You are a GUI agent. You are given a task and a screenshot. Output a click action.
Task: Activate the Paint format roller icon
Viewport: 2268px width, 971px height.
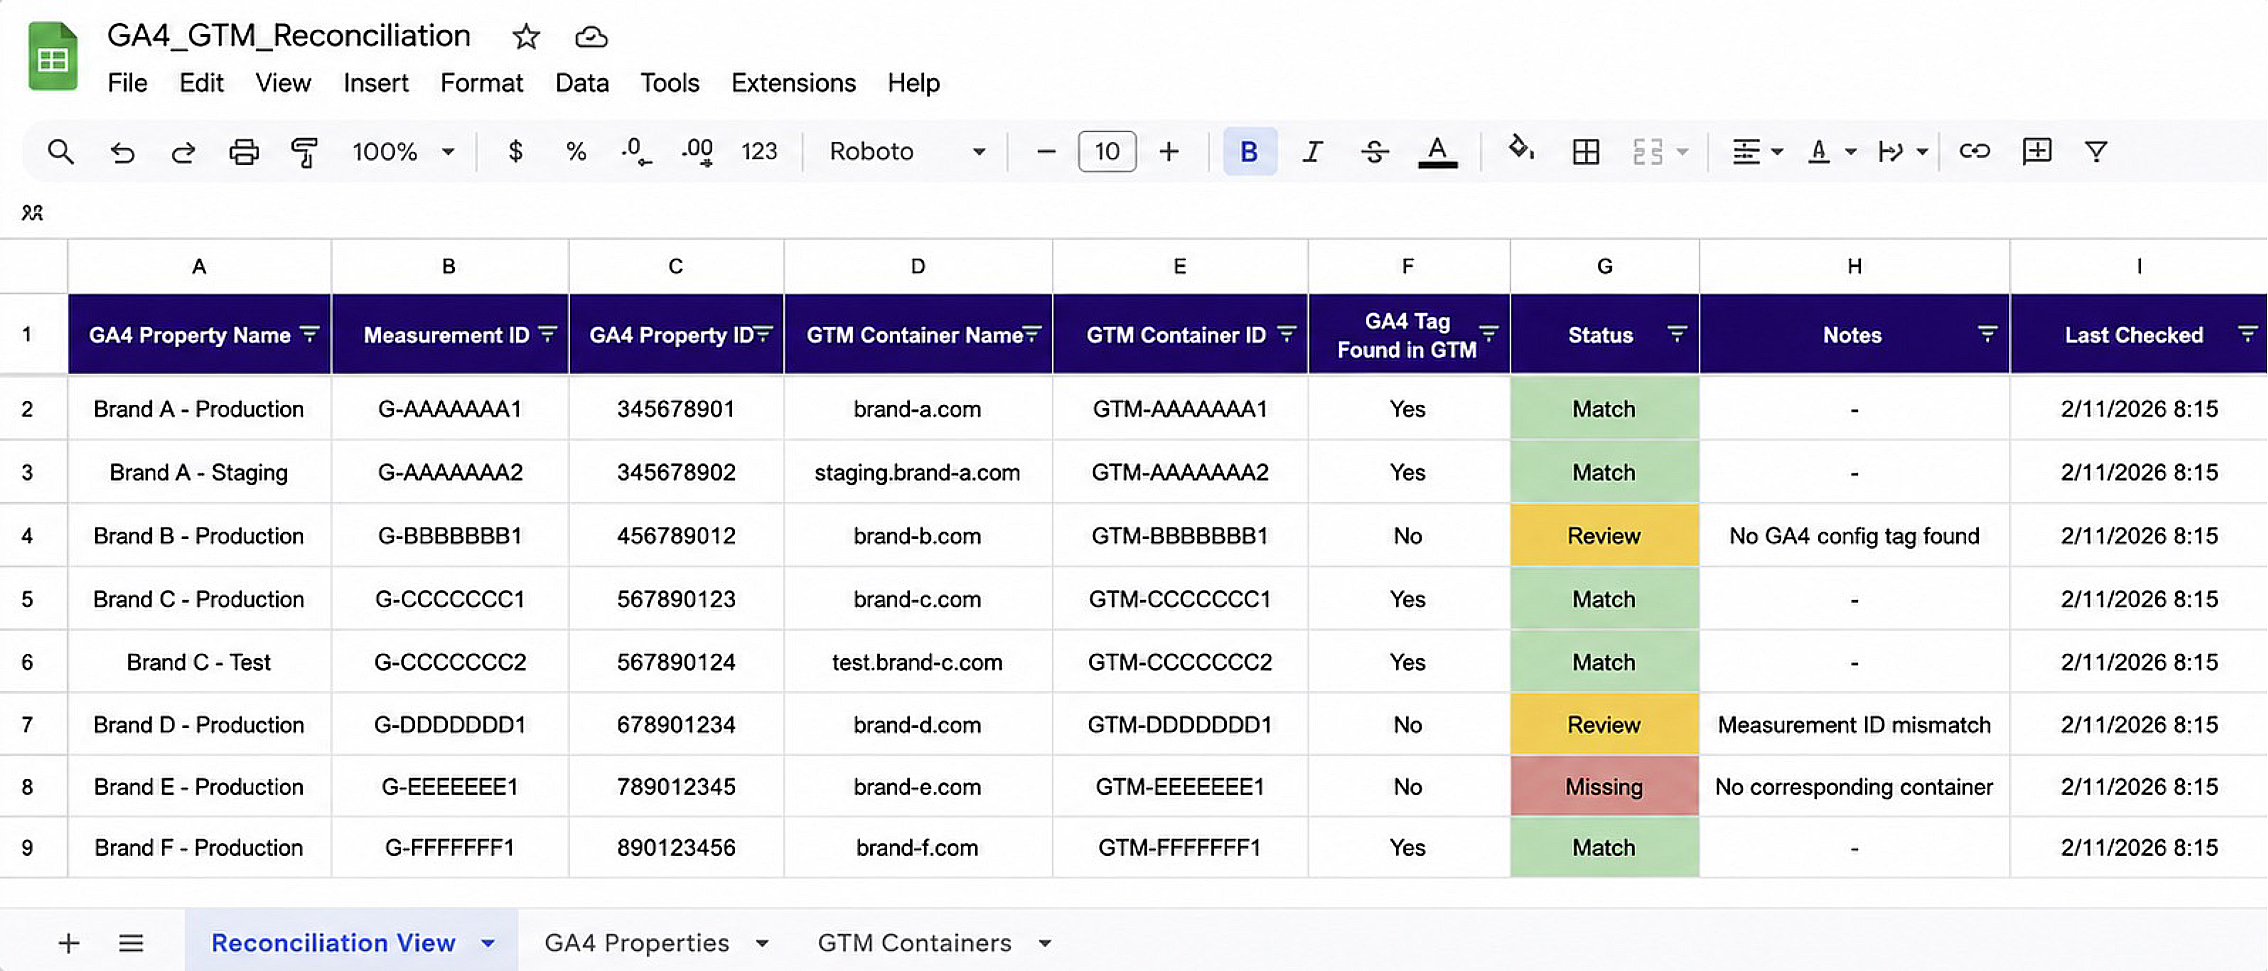tap(304, 152)
